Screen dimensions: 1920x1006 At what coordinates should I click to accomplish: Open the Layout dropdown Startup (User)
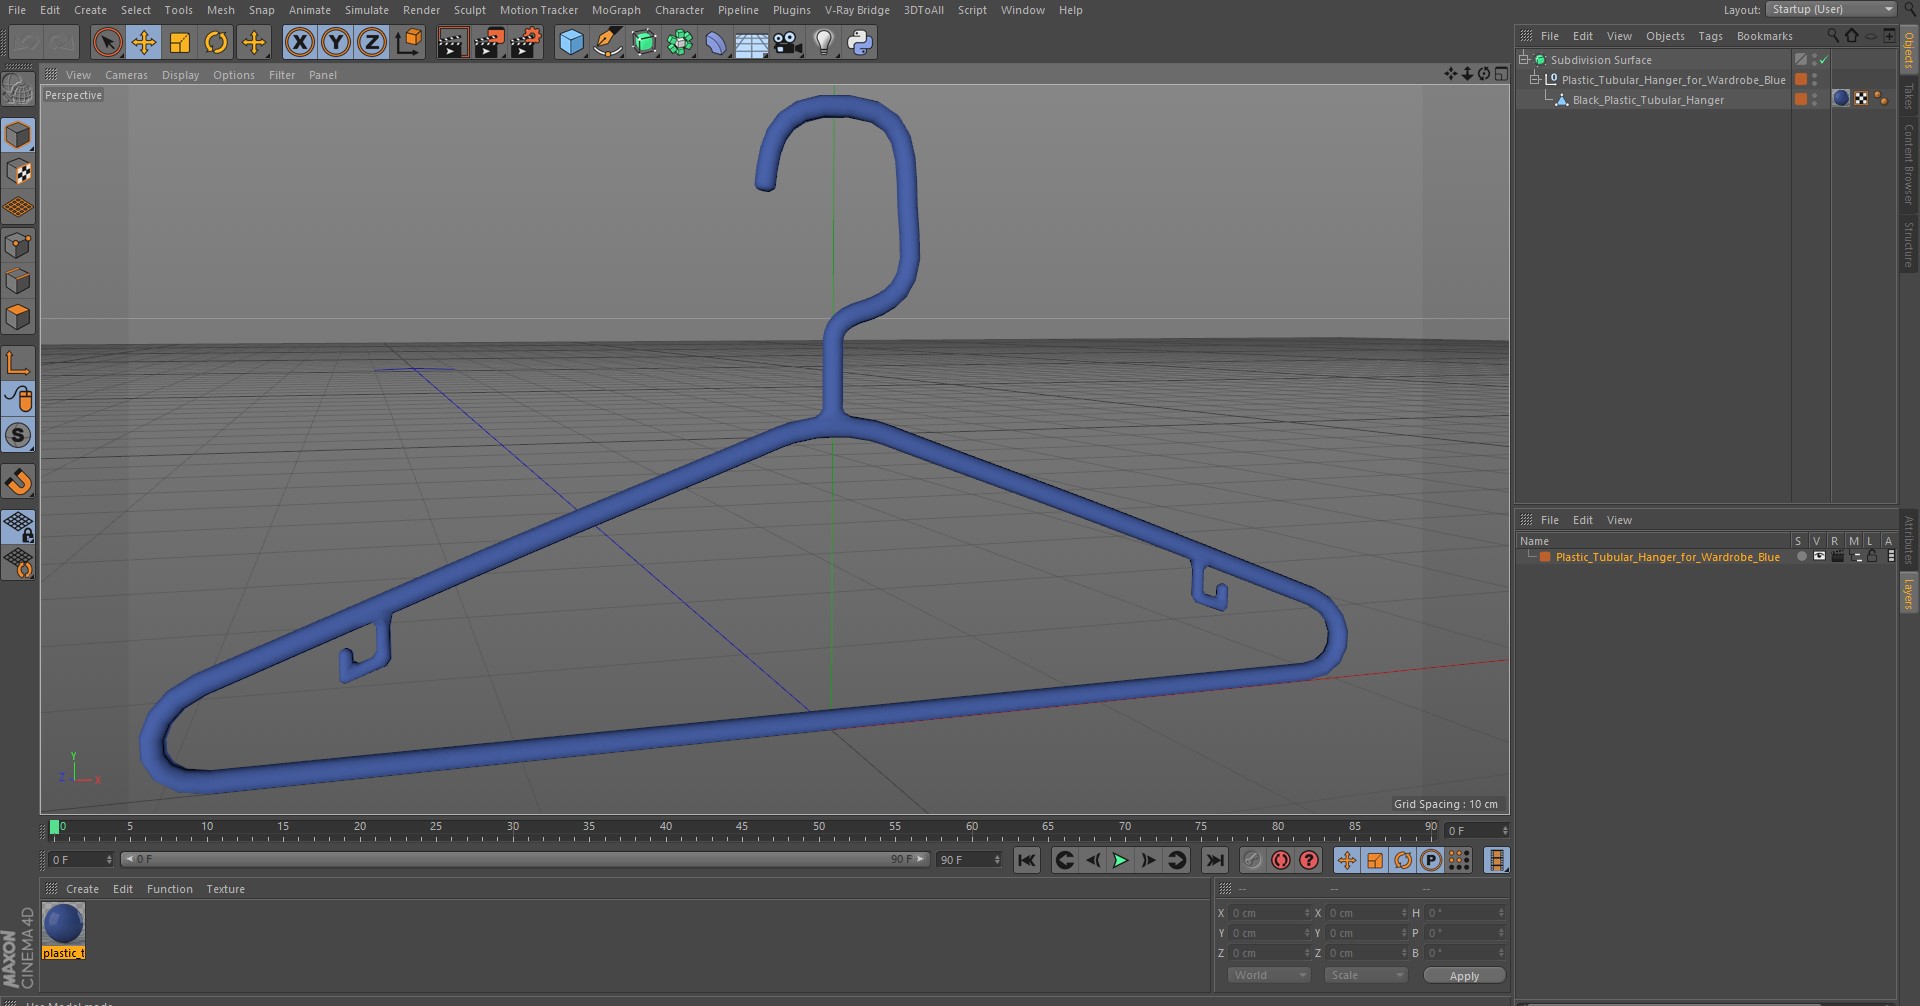click(1831, 9)
